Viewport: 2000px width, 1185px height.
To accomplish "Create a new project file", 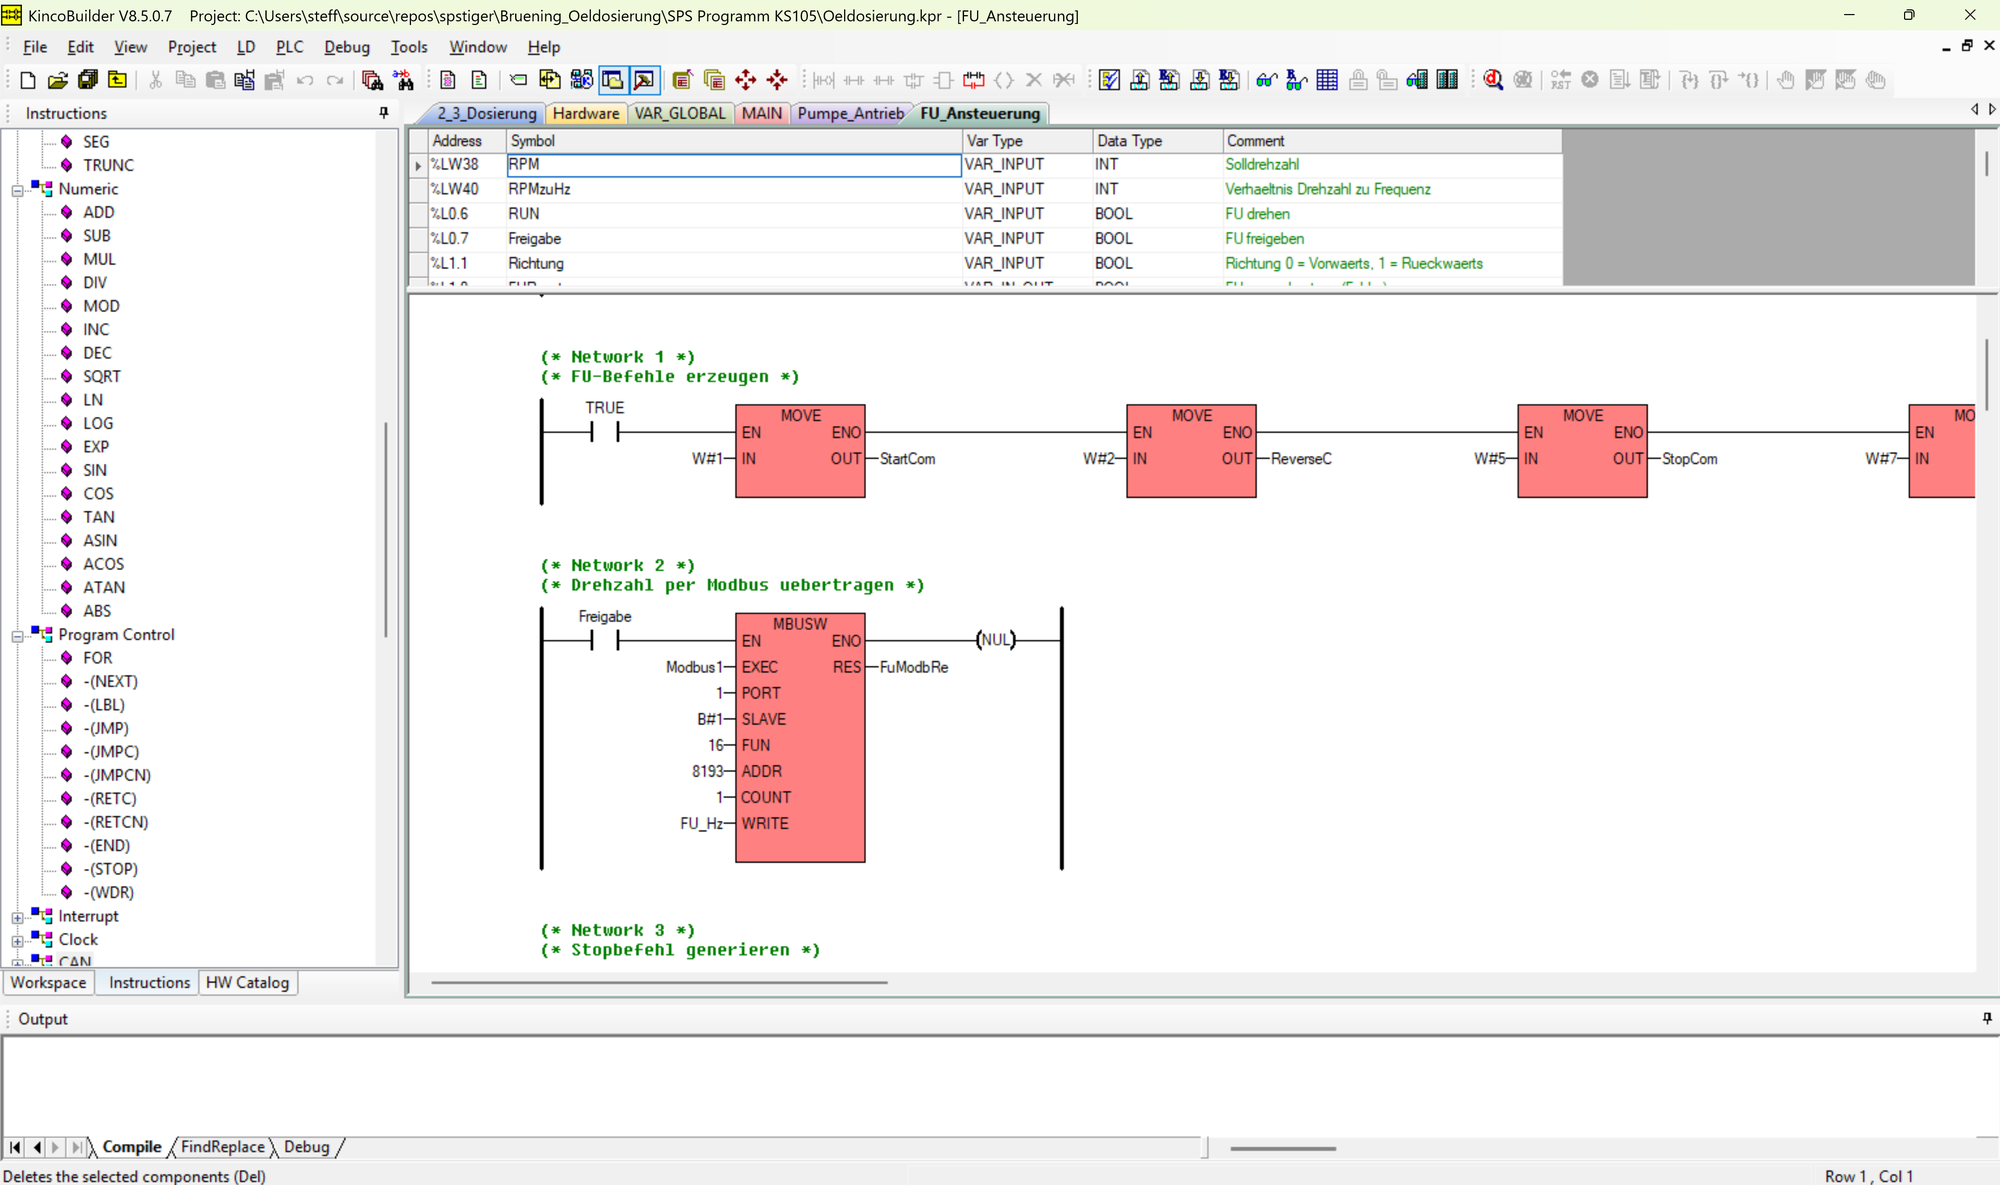I will [x=27, y=80].
